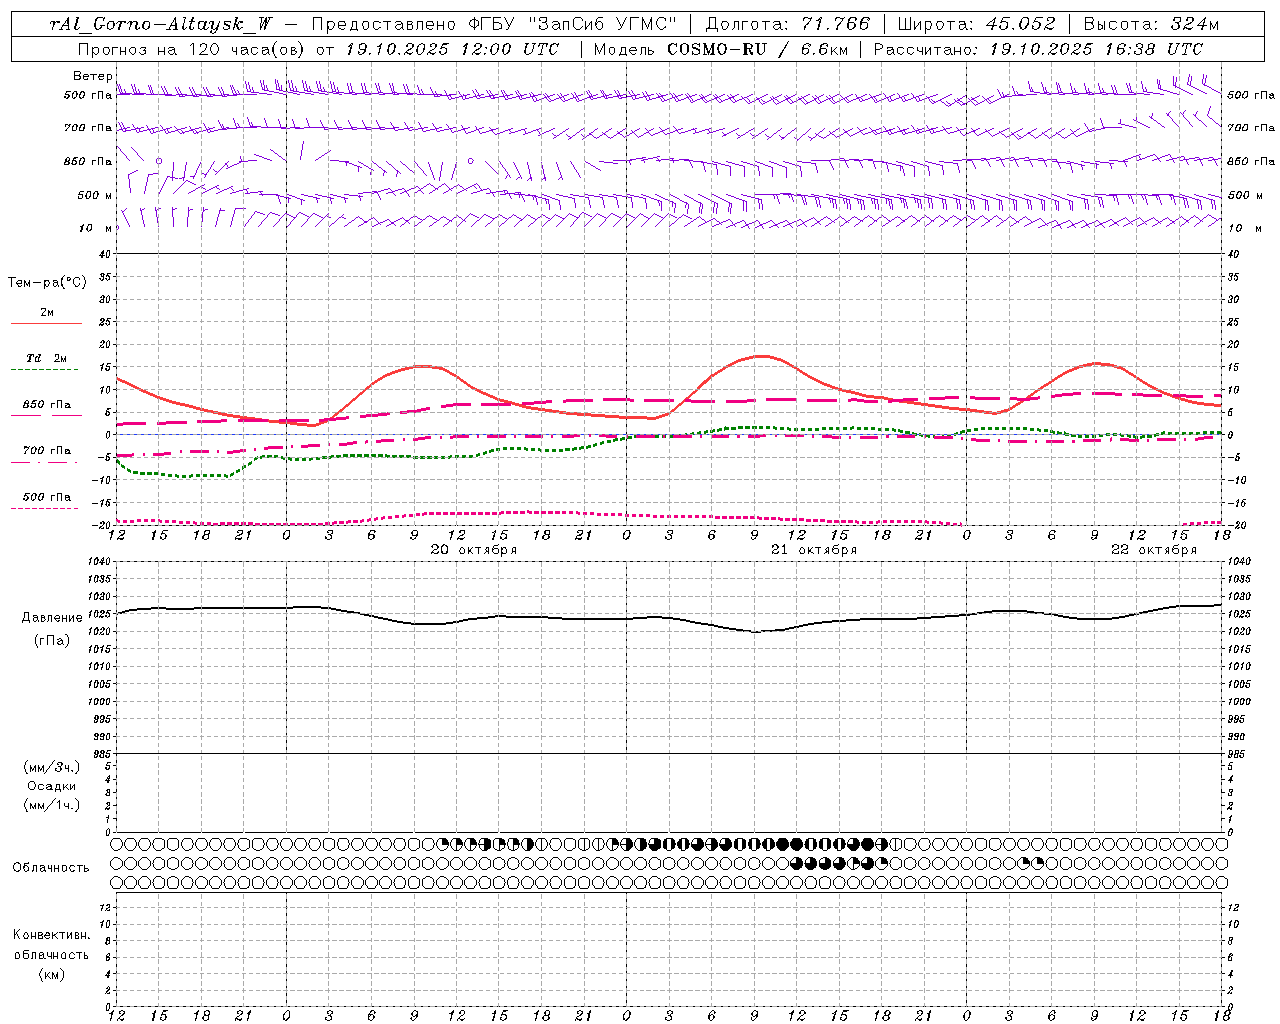The image size is (1280, 1024).
Task: Click the station title rAl_Gorno-Altaysk_W
Action: (160, 25)
